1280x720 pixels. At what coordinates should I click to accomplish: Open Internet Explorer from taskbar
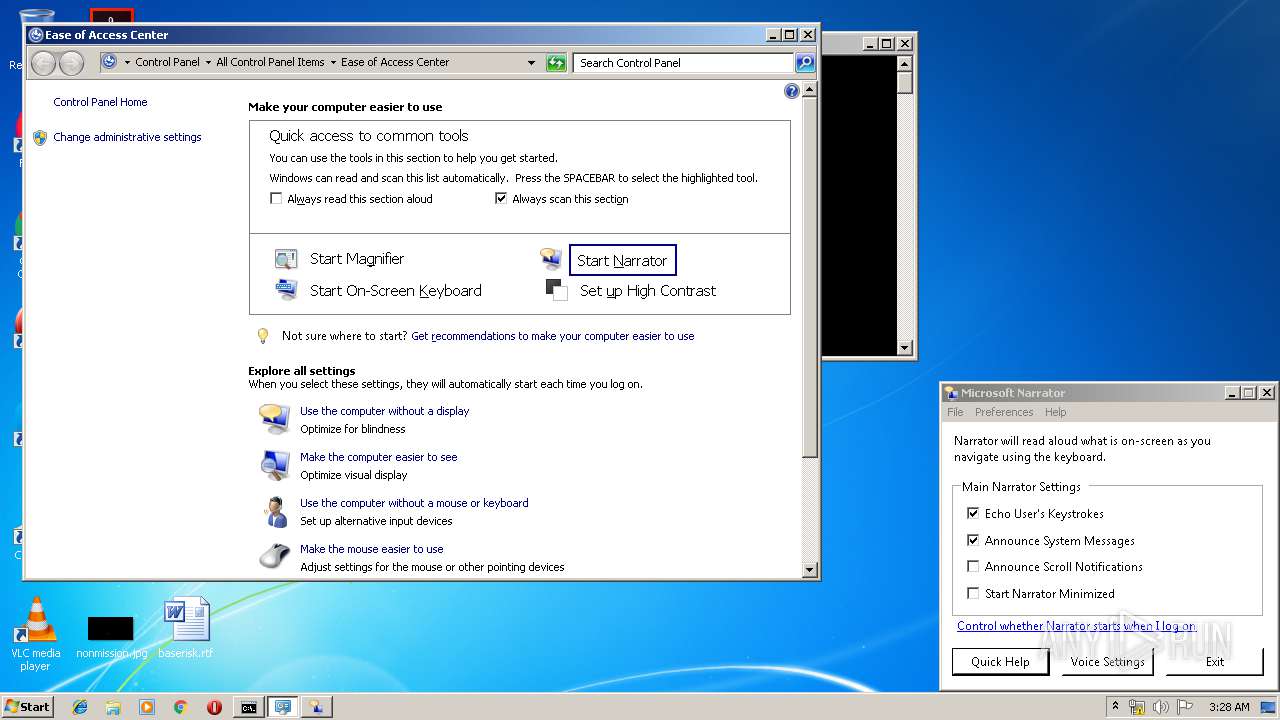pyautogui.click(x=80, y=707)
